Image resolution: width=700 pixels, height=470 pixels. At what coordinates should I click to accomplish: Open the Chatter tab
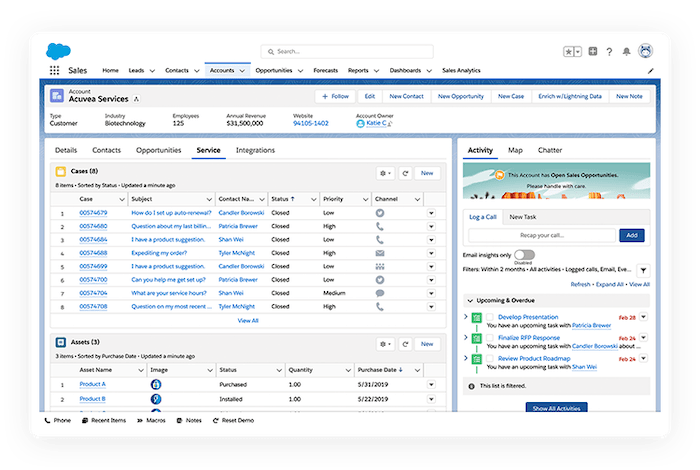coord(549,150)
